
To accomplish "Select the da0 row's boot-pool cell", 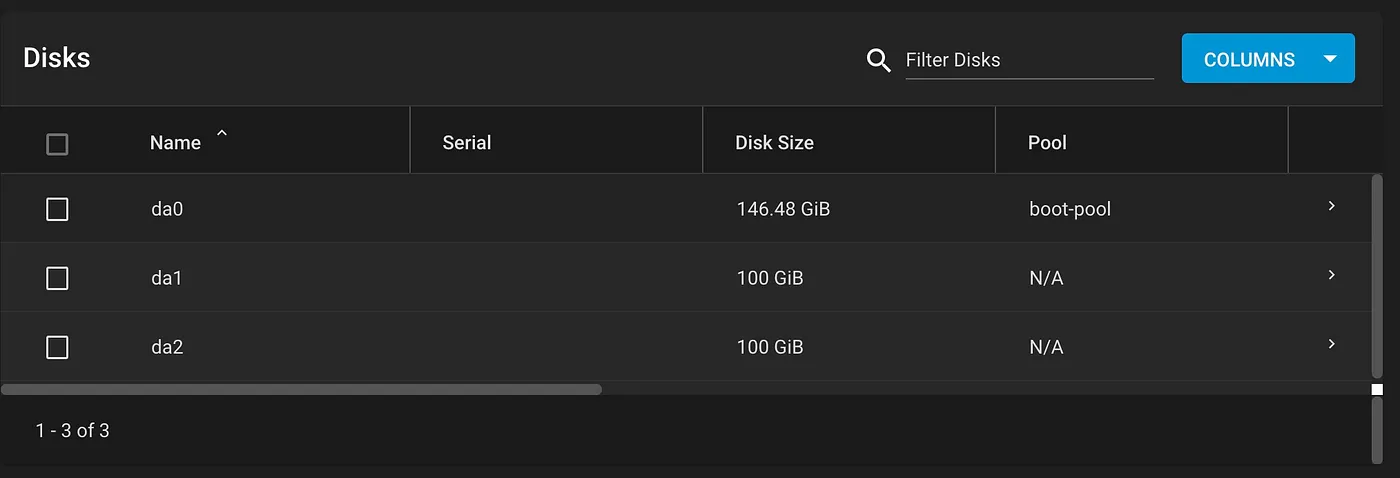I will [x=1070, y=209].
